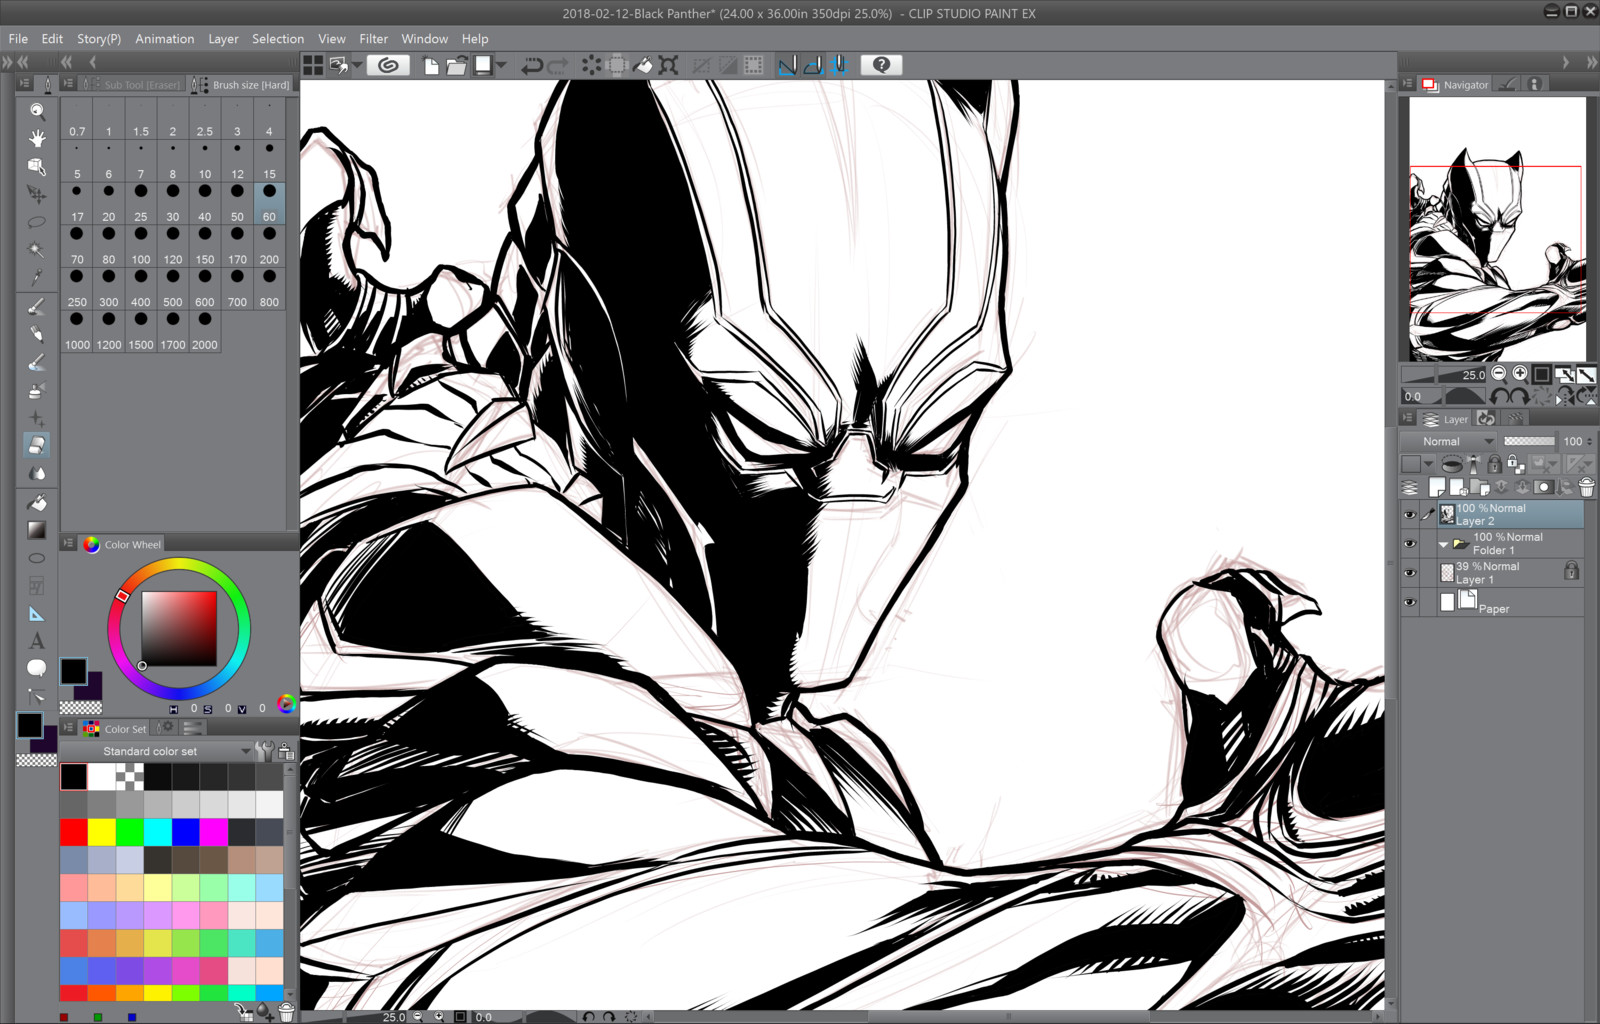
Task: Select the Gradient tool
Action: click(37, 530)
